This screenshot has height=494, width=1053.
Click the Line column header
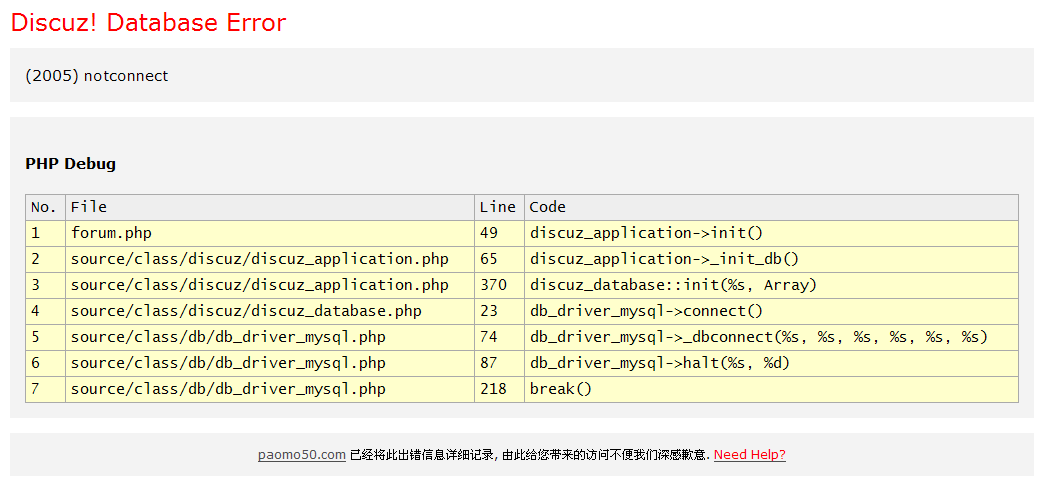499,207
